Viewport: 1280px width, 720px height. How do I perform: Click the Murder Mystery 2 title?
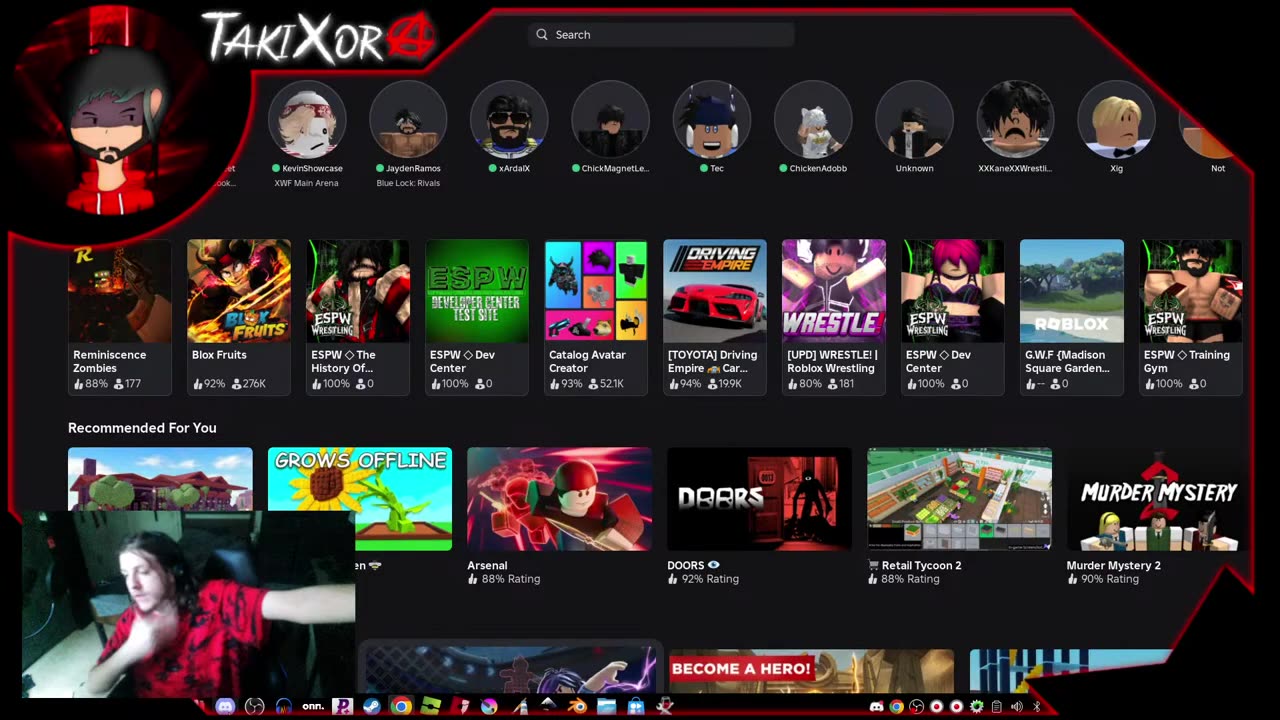1113,566
